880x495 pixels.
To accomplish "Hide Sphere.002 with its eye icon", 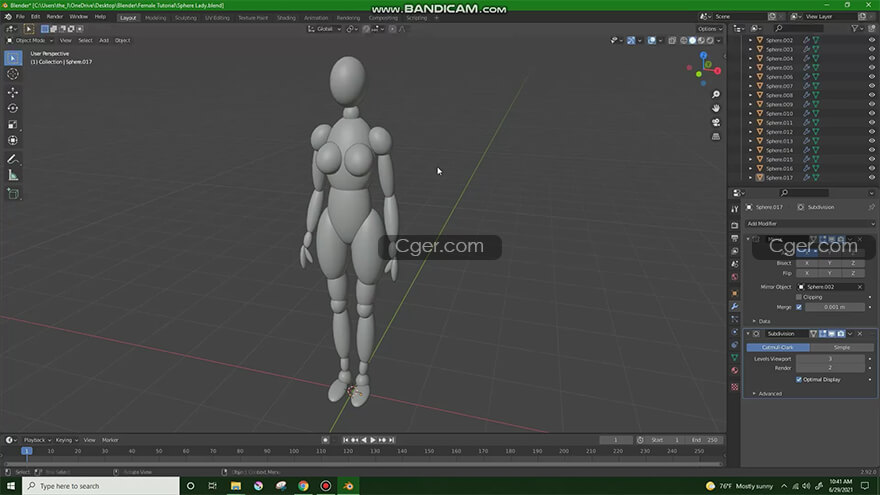I will pos(872,40).
